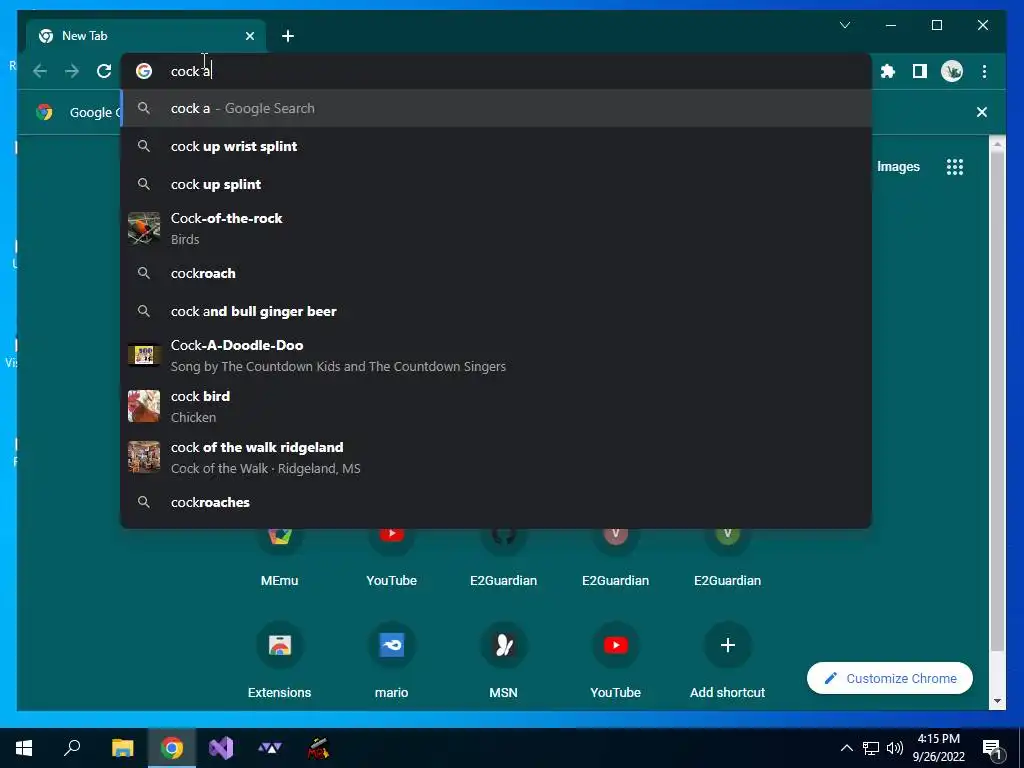Open the YouTube shortcut beside MEmu
This screenshot has height=768, width=1024.
[391, 556]
